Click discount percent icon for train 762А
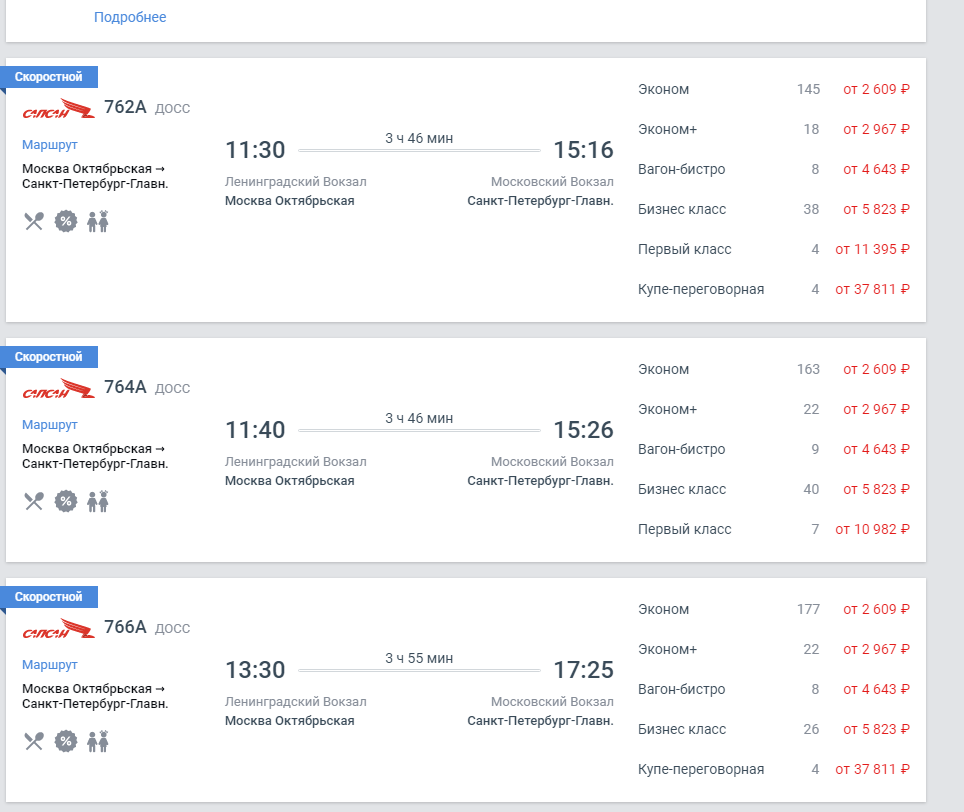 pos(66,221)
